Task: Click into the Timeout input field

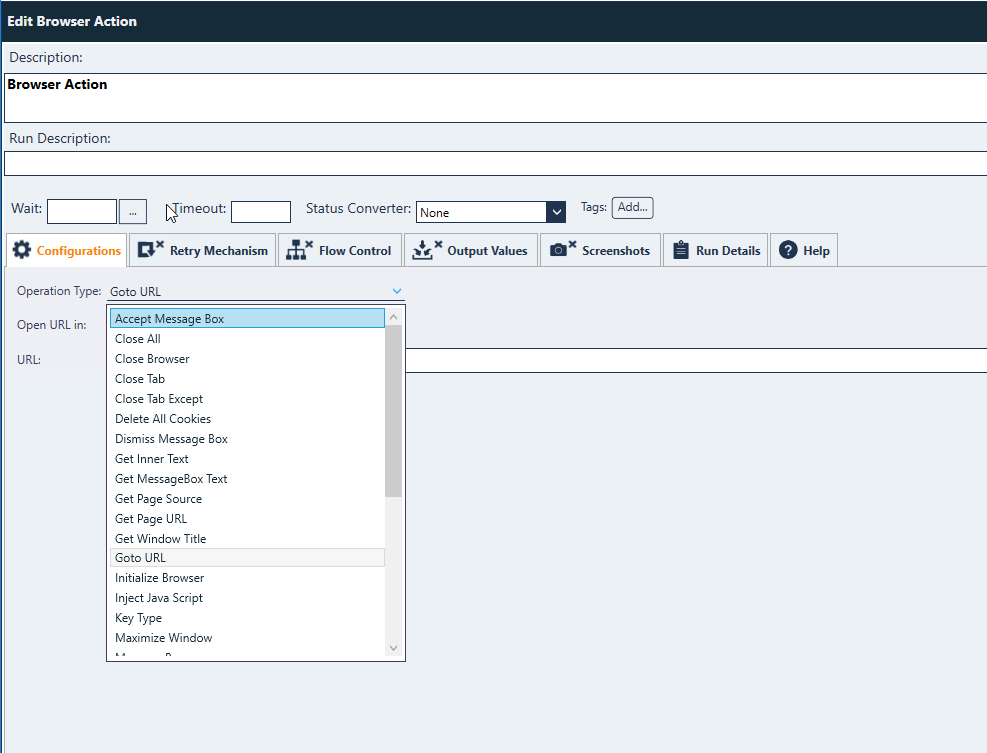Action: pos(260,212)
